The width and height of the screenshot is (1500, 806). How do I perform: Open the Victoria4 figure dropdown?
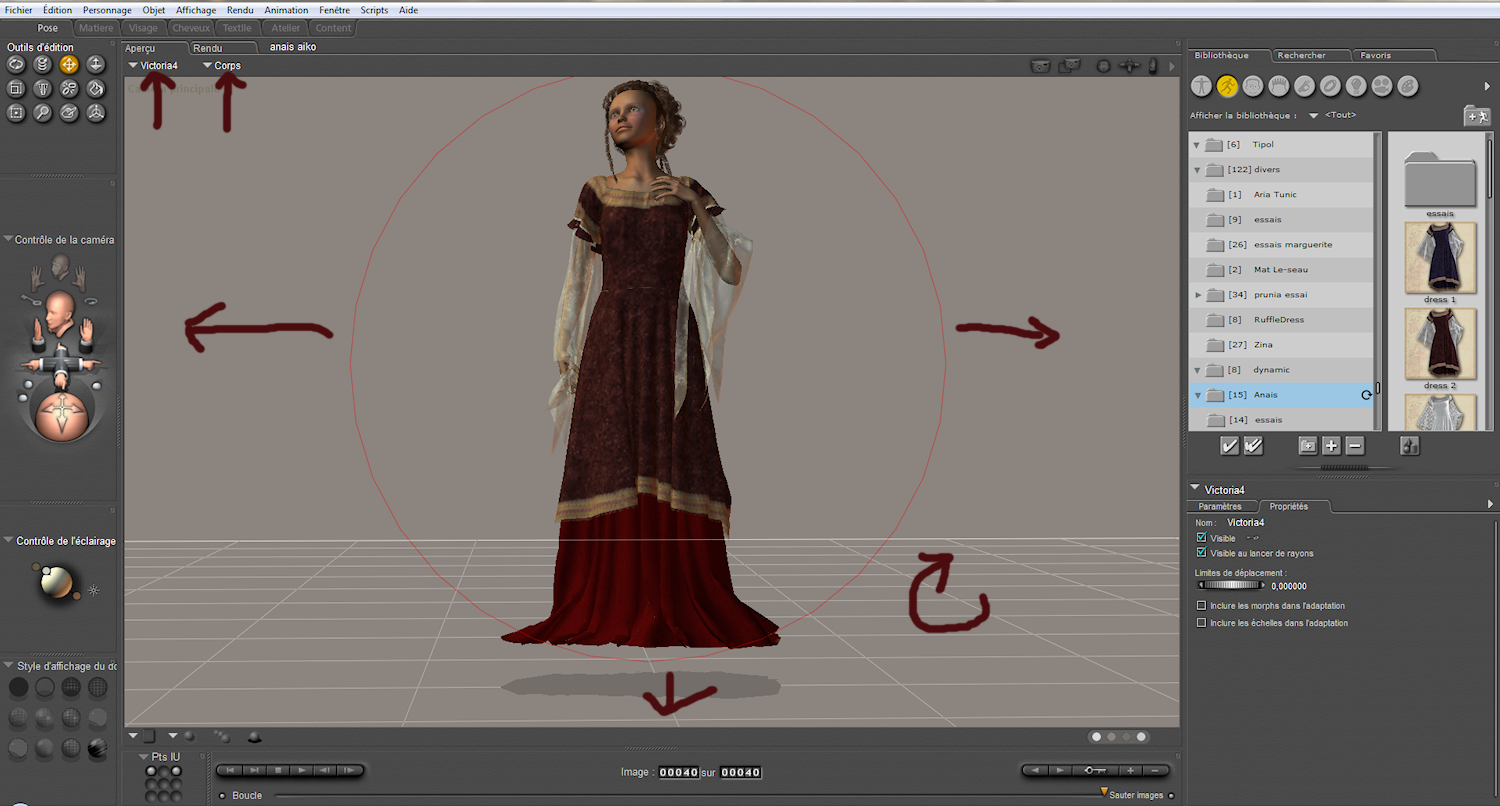click(153, 65)
